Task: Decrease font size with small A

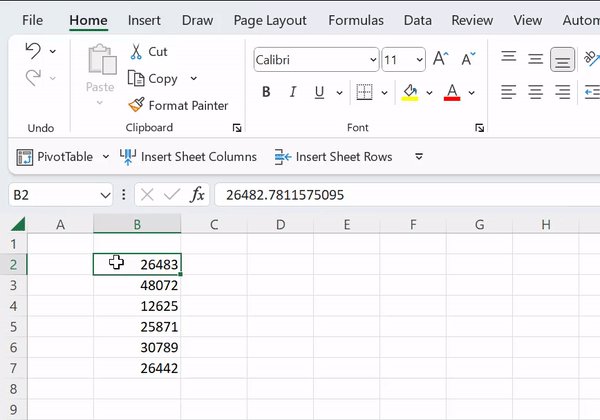Action: (x=468, y=59)
